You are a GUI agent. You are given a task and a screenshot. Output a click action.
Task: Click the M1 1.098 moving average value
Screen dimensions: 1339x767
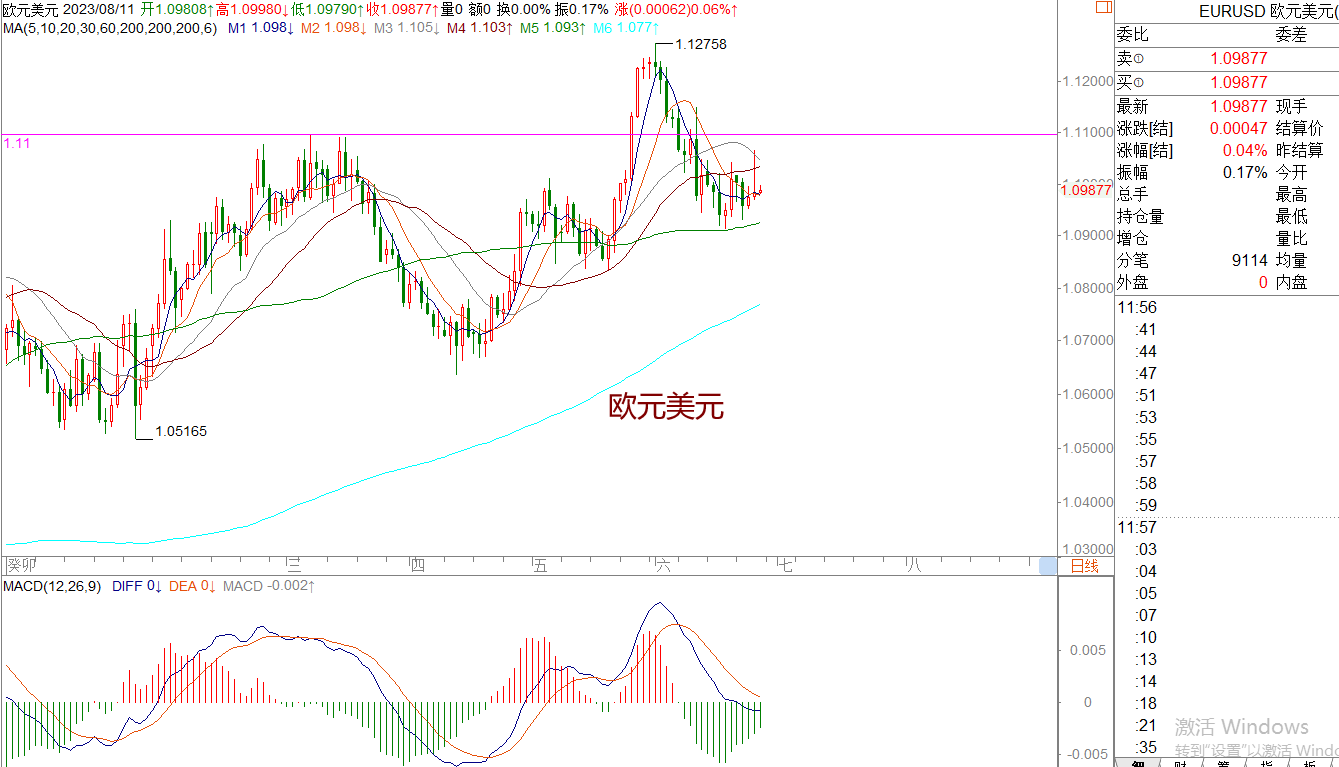coord(261,28)
